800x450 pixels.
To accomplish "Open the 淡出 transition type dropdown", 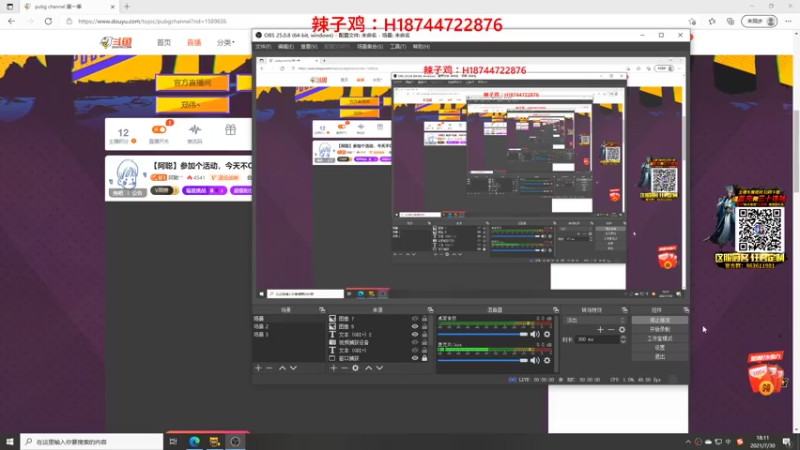I will pyautogui.click(x=595, y=320).
